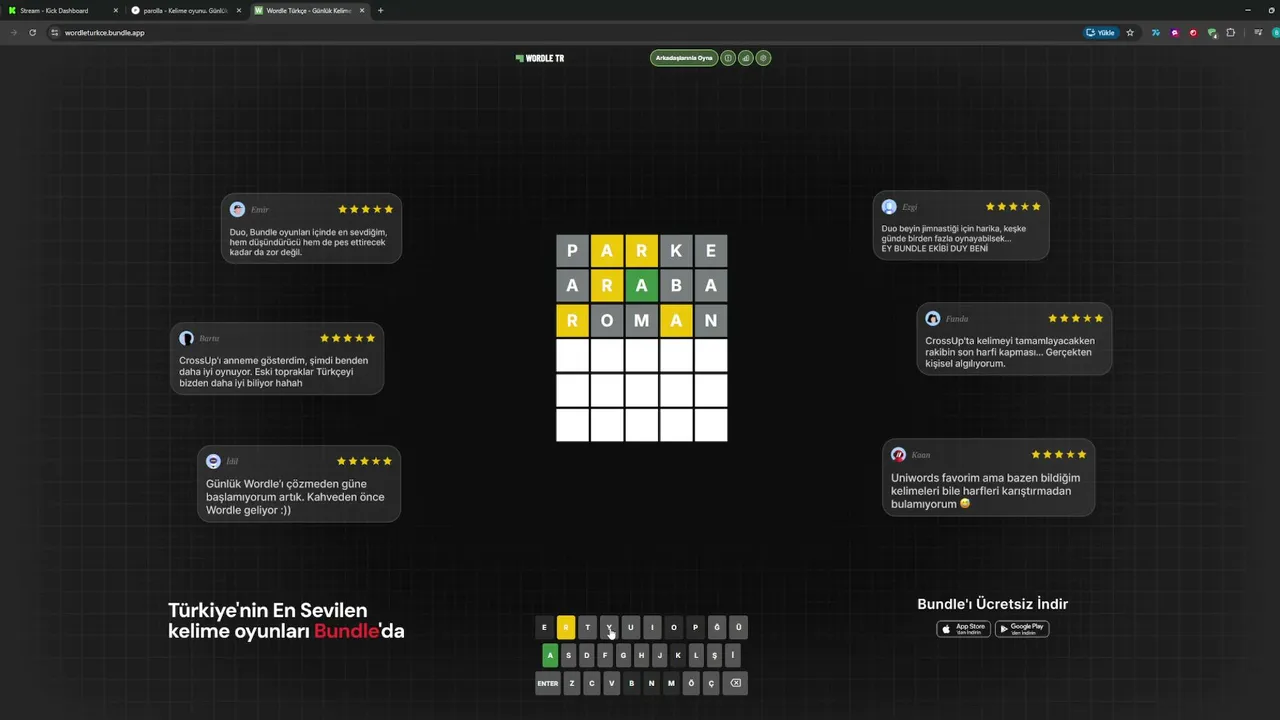Click Funda's avatar in the review card

pyautogui.click(x=933, y=318)
